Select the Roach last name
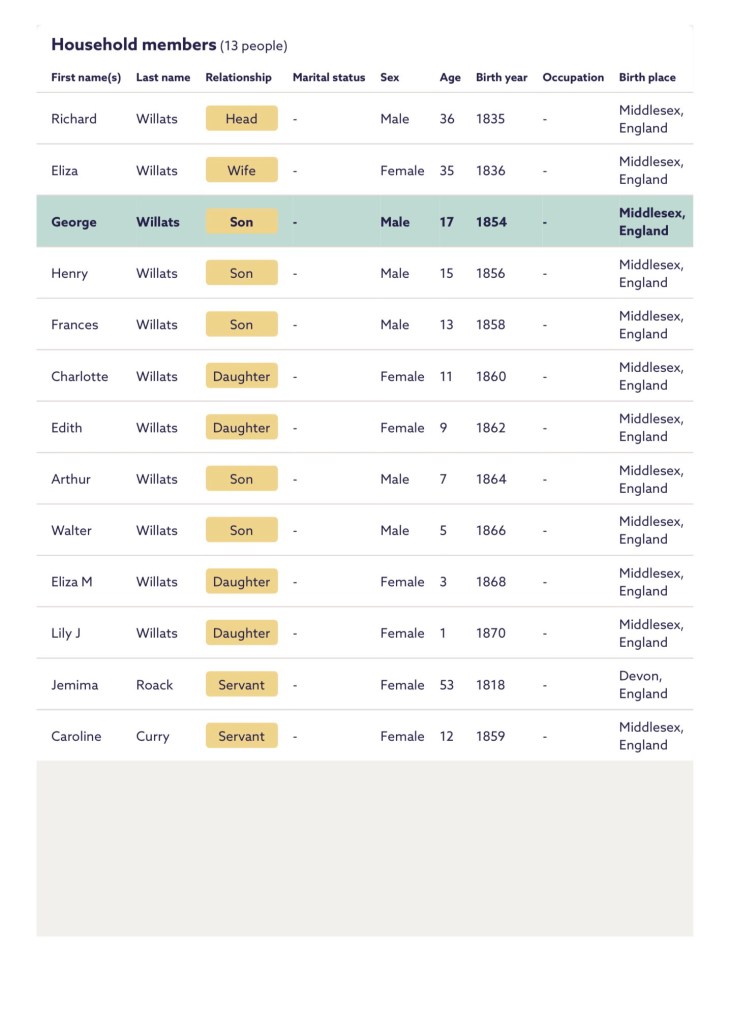 pyautogui.click(x=154, y=685)
